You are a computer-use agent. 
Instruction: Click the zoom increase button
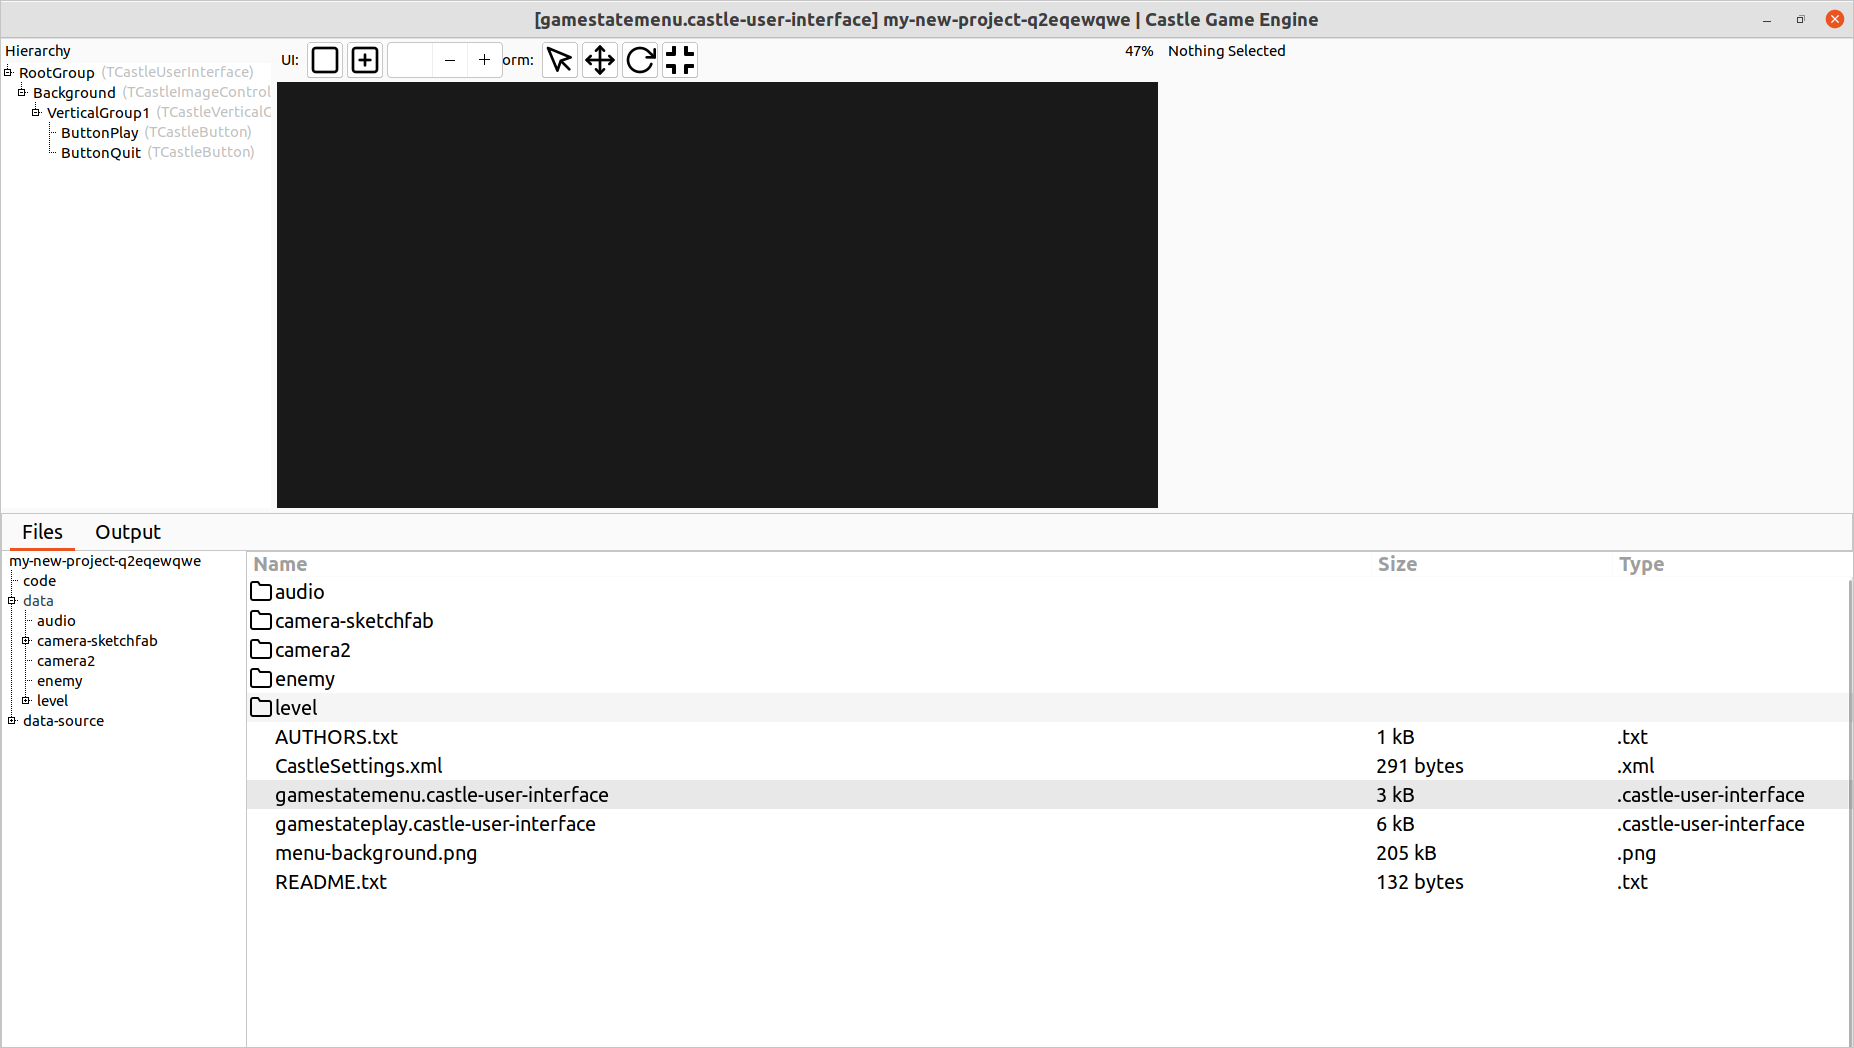pyautogui.click(x=485, y=60)
